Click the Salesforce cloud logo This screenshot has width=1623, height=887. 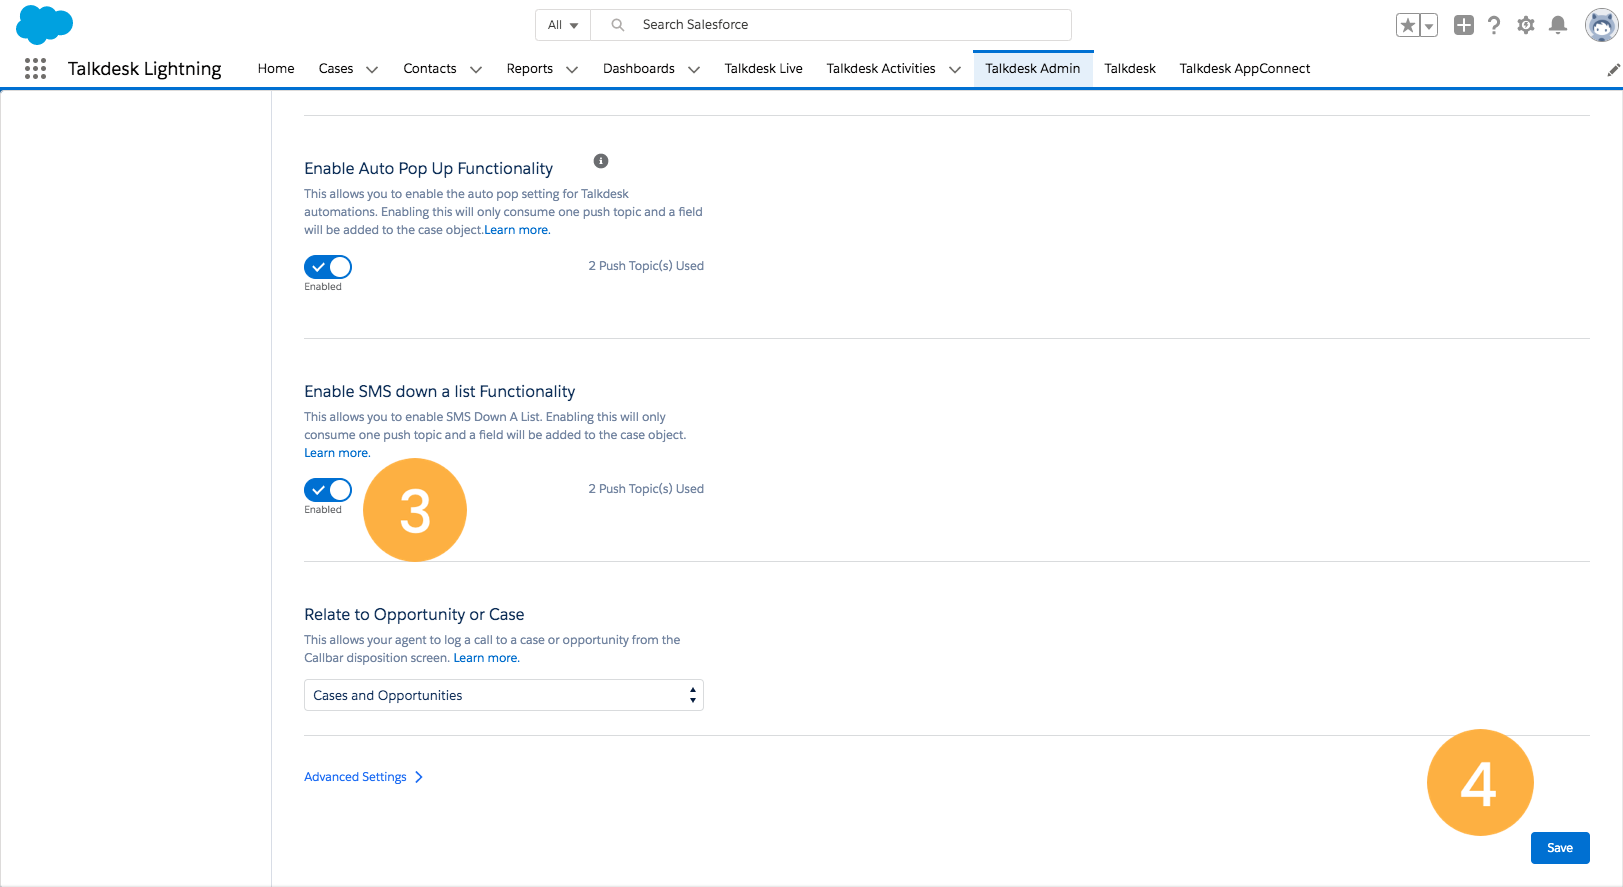click(44, 25)
